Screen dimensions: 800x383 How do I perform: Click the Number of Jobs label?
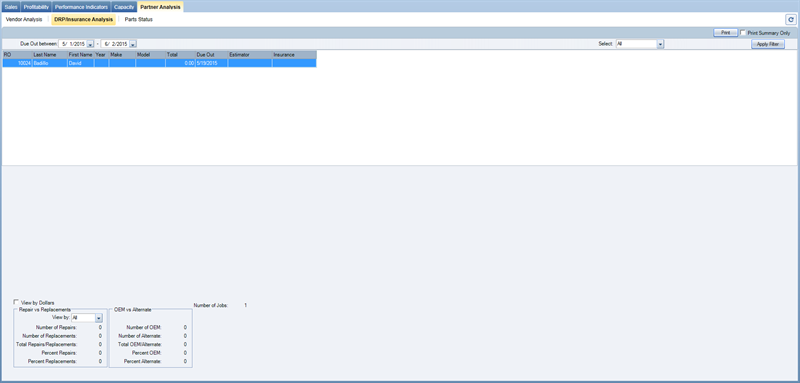tap(211, 305)
